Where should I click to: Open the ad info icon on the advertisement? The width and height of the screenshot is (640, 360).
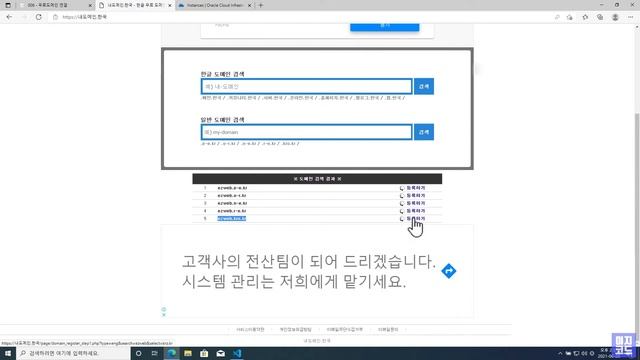(164, 309)
